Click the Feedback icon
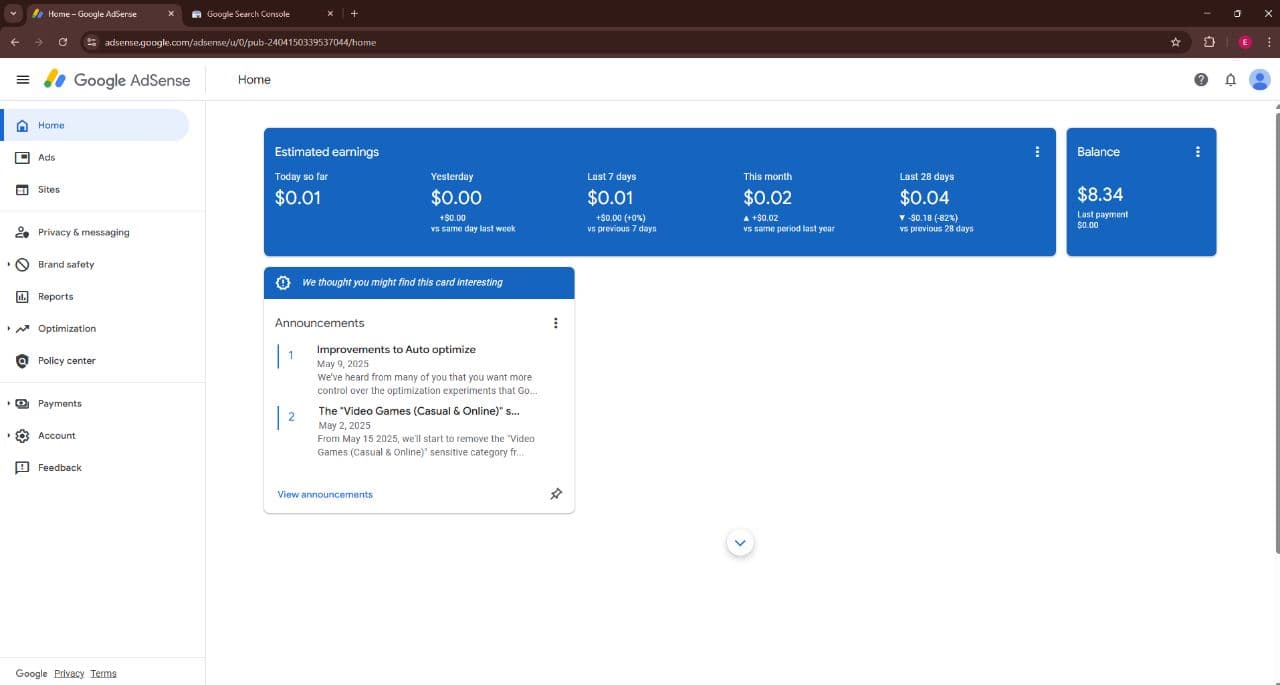 pyautogui.click(x=22, y=467)
